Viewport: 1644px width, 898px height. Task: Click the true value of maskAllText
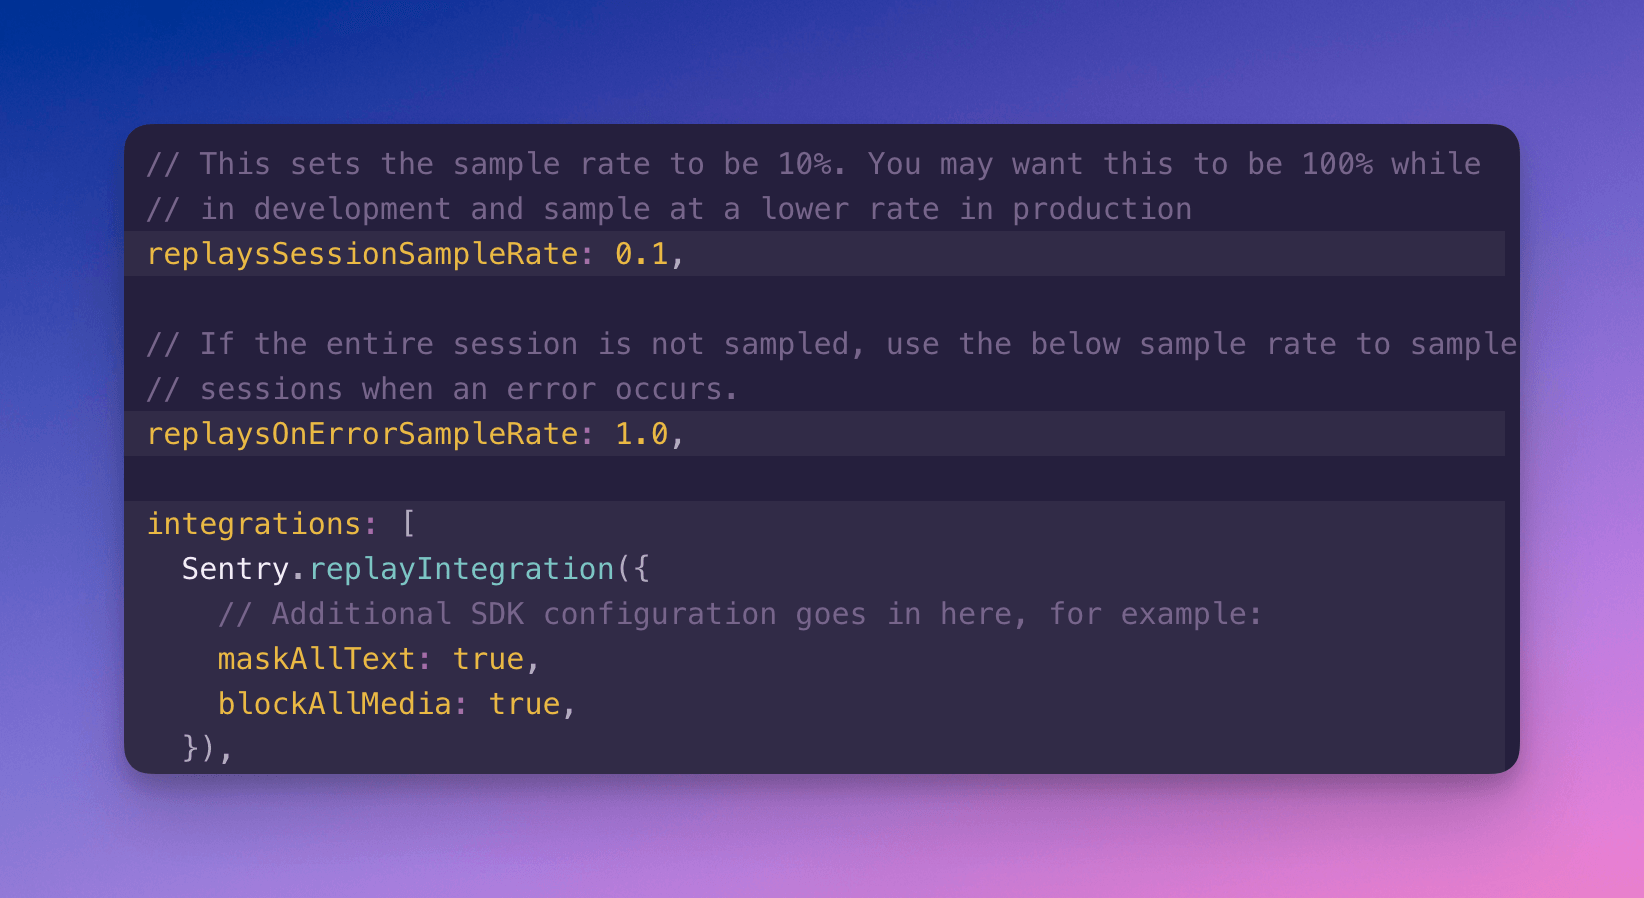tap(488, 659)
